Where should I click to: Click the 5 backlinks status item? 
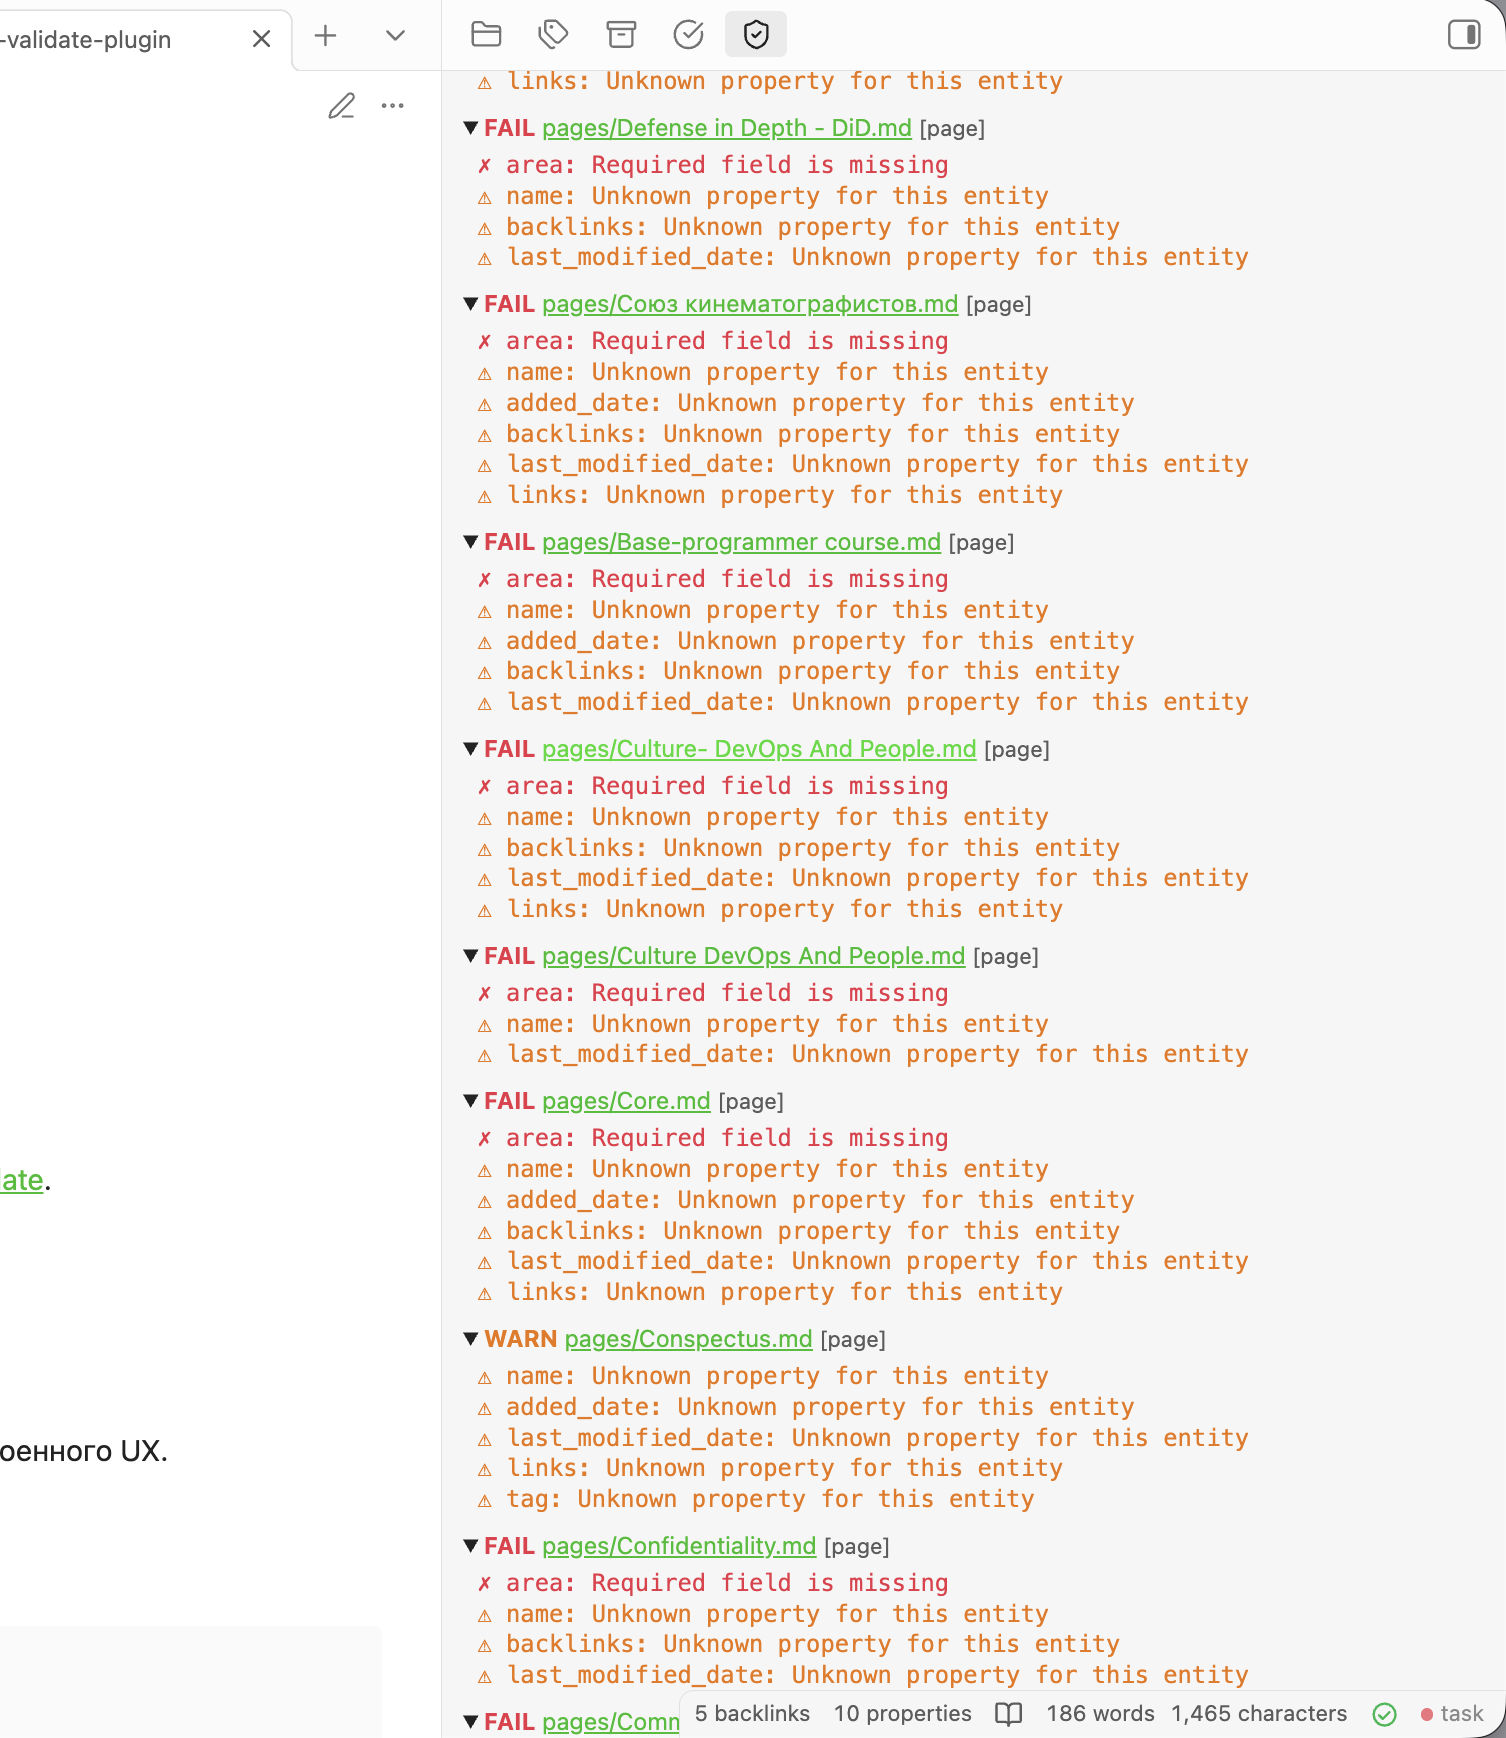752,1714
